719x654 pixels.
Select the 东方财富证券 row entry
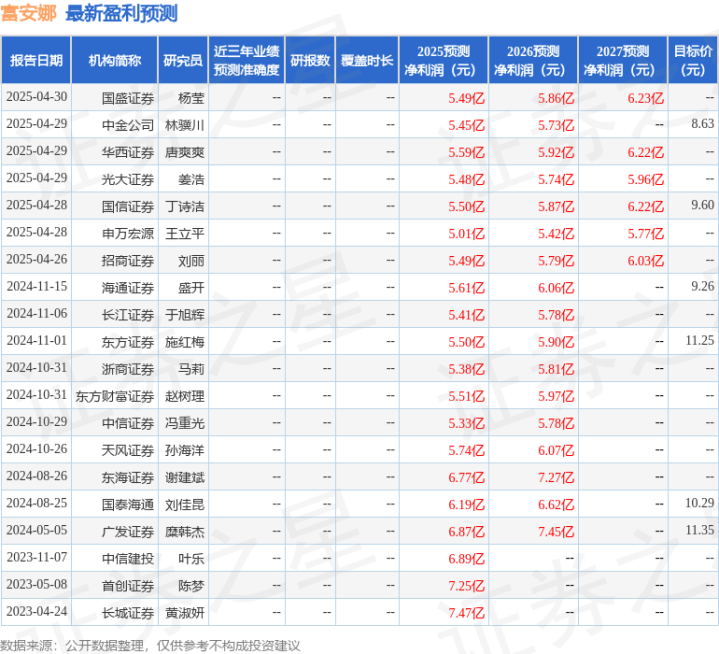[115, 396]
